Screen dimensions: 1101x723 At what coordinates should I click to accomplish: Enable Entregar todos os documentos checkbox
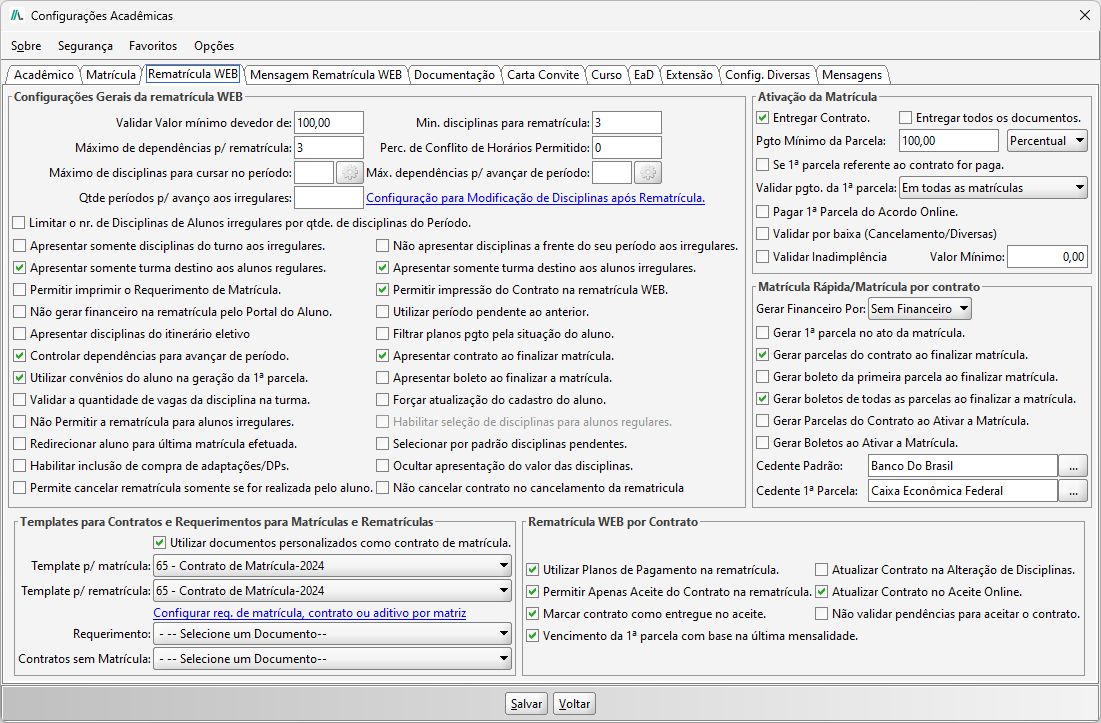click(906, 118)
